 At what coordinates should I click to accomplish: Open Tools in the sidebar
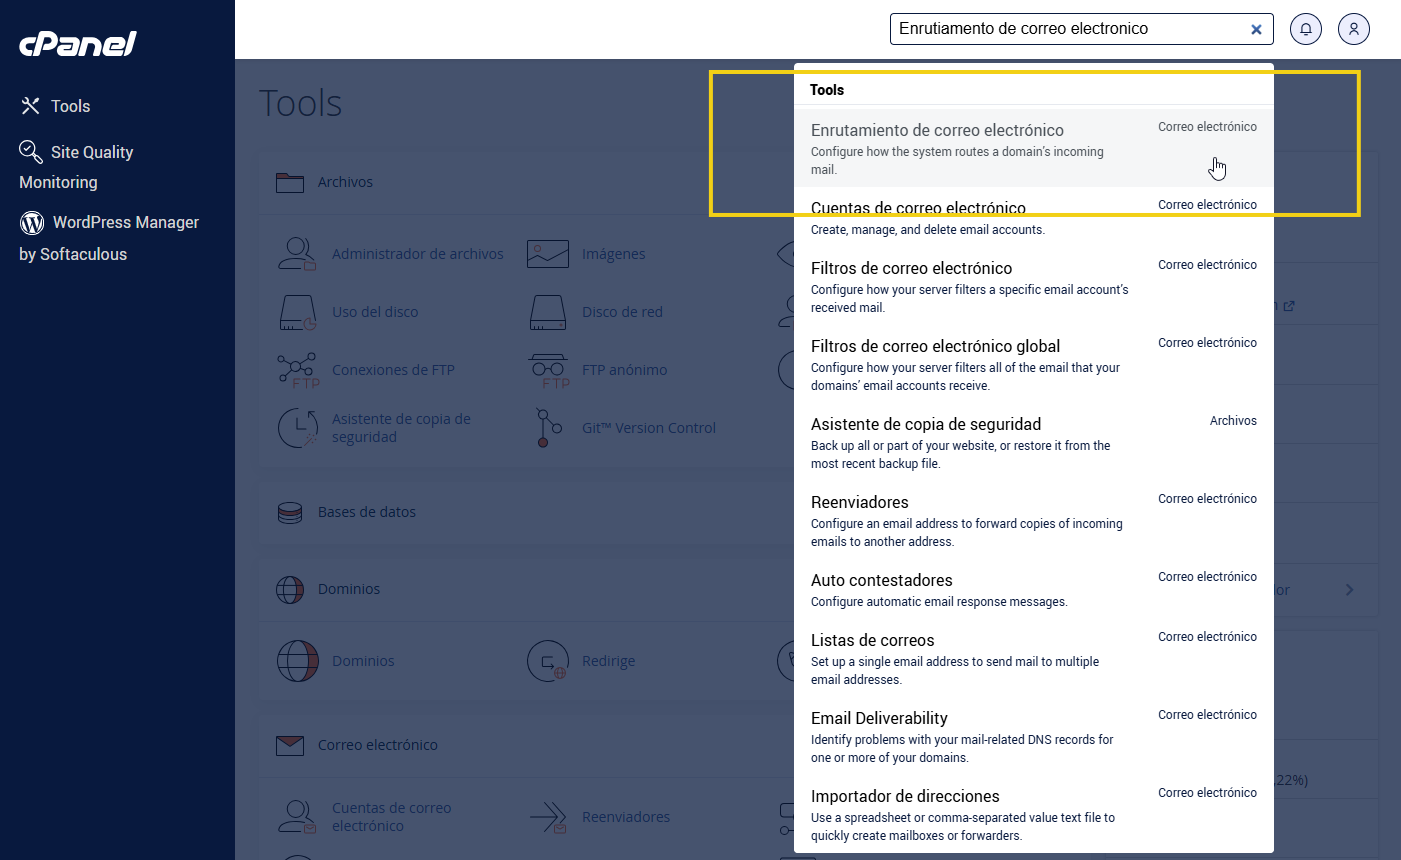(70, 106)
